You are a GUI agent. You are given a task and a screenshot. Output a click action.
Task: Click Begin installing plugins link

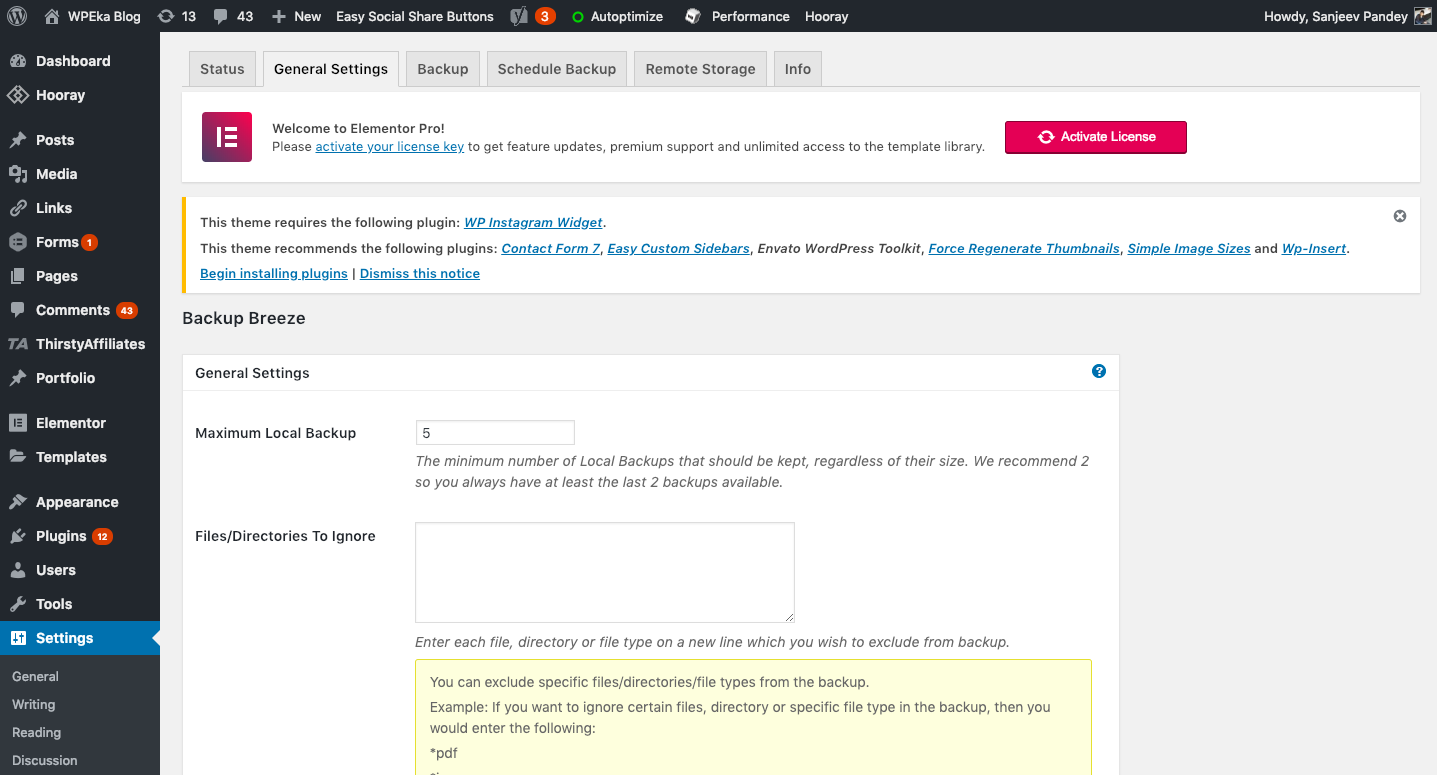(x=274, y=274)
